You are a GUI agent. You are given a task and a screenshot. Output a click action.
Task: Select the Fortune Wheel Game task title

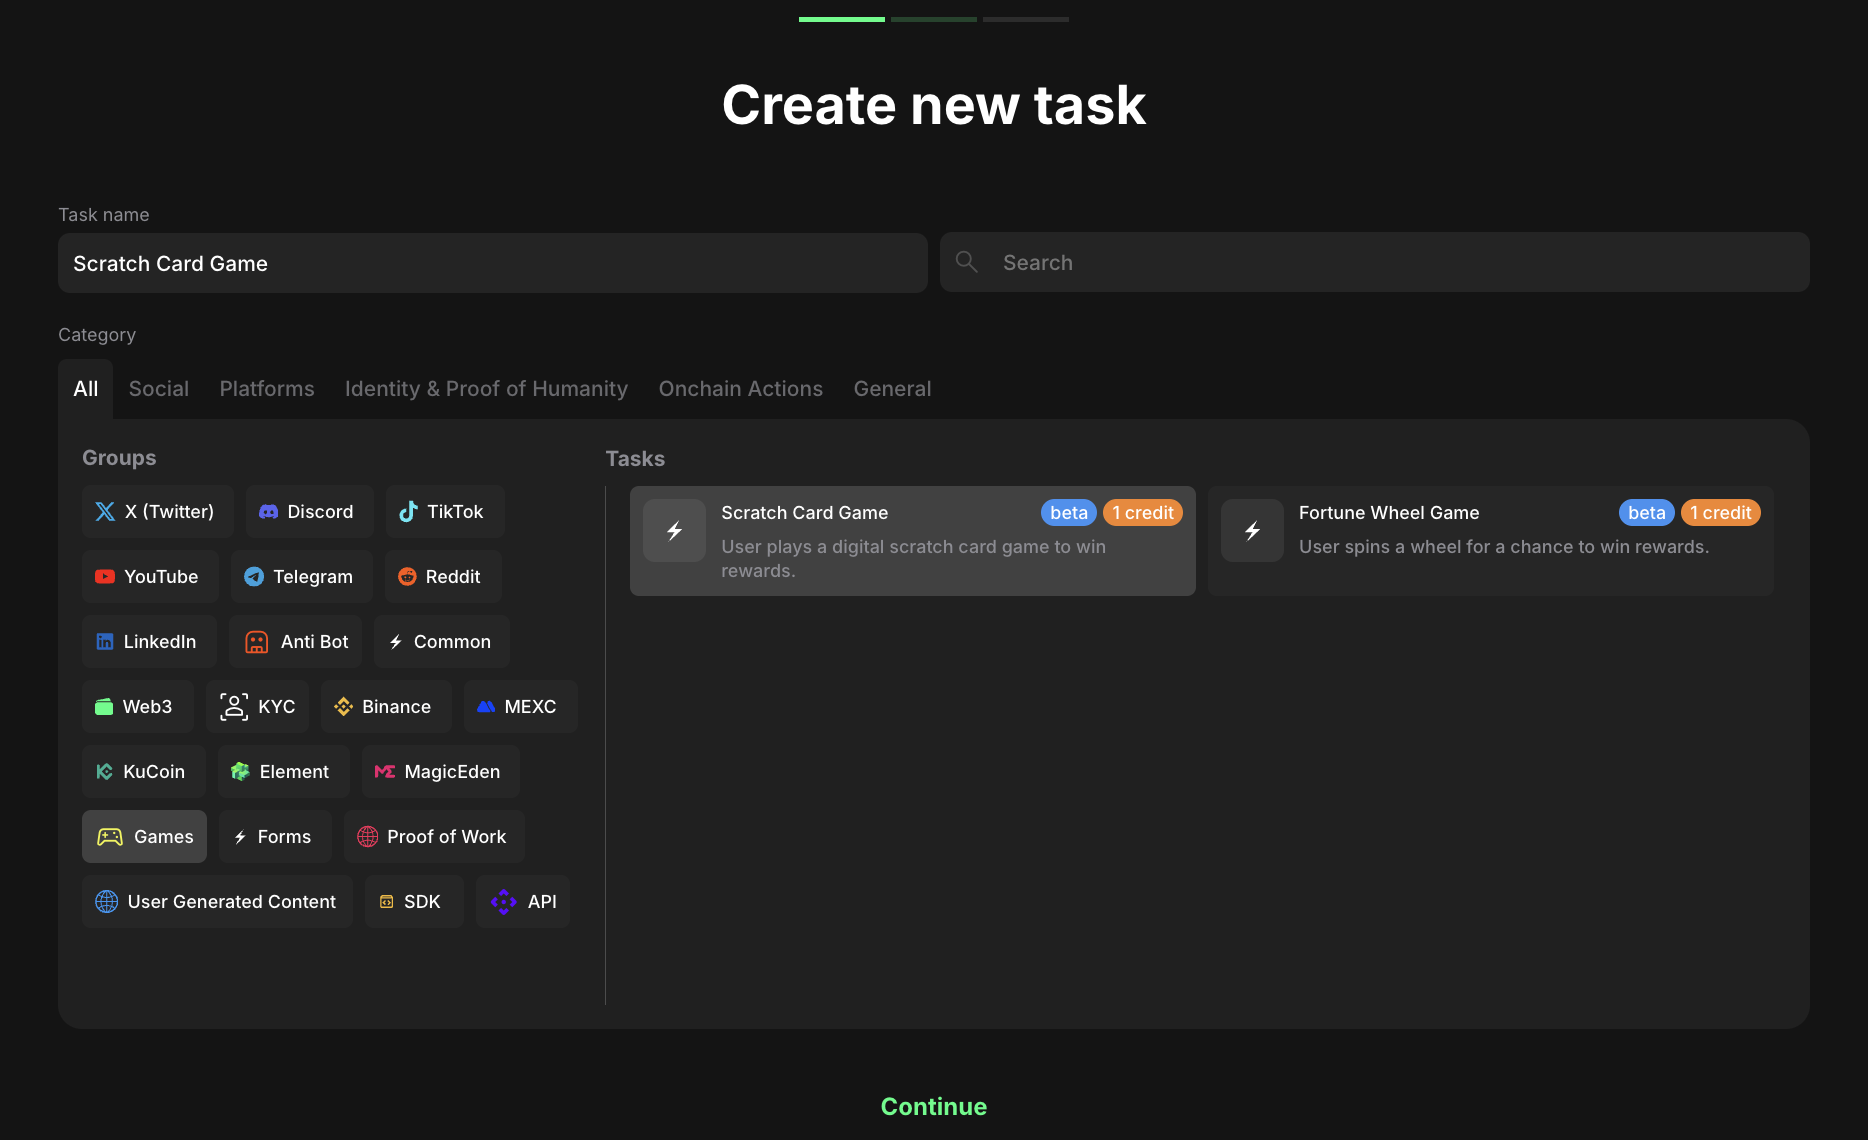tap(1389, 513)
